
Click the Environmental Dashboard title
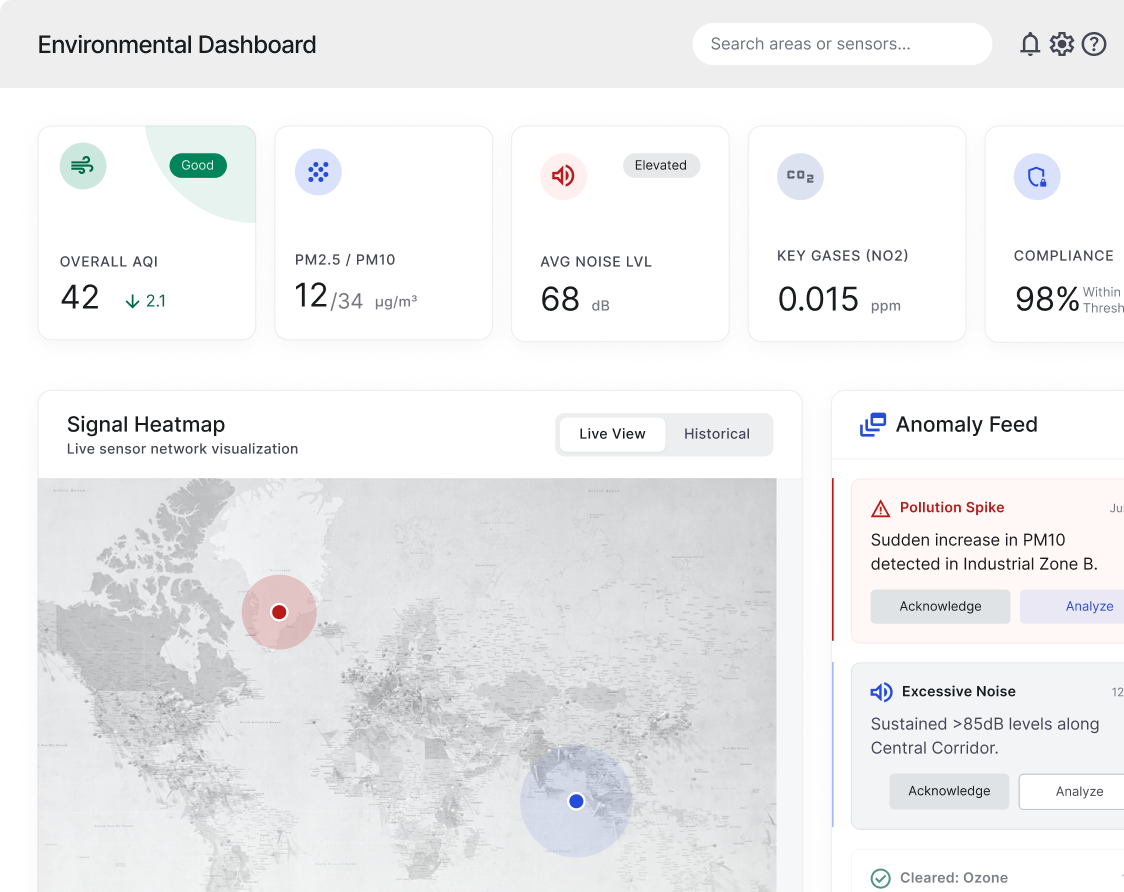click(177, 44)
